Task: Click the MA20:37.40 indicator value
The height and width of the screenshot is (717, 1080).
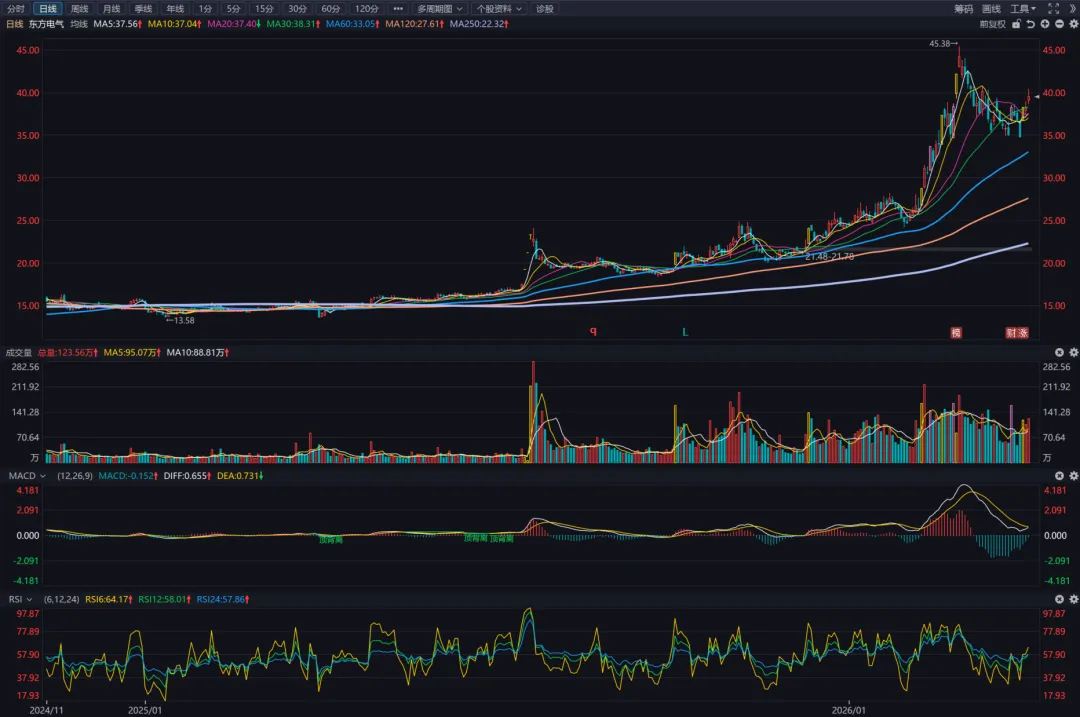Action: [x=234, y=24]
